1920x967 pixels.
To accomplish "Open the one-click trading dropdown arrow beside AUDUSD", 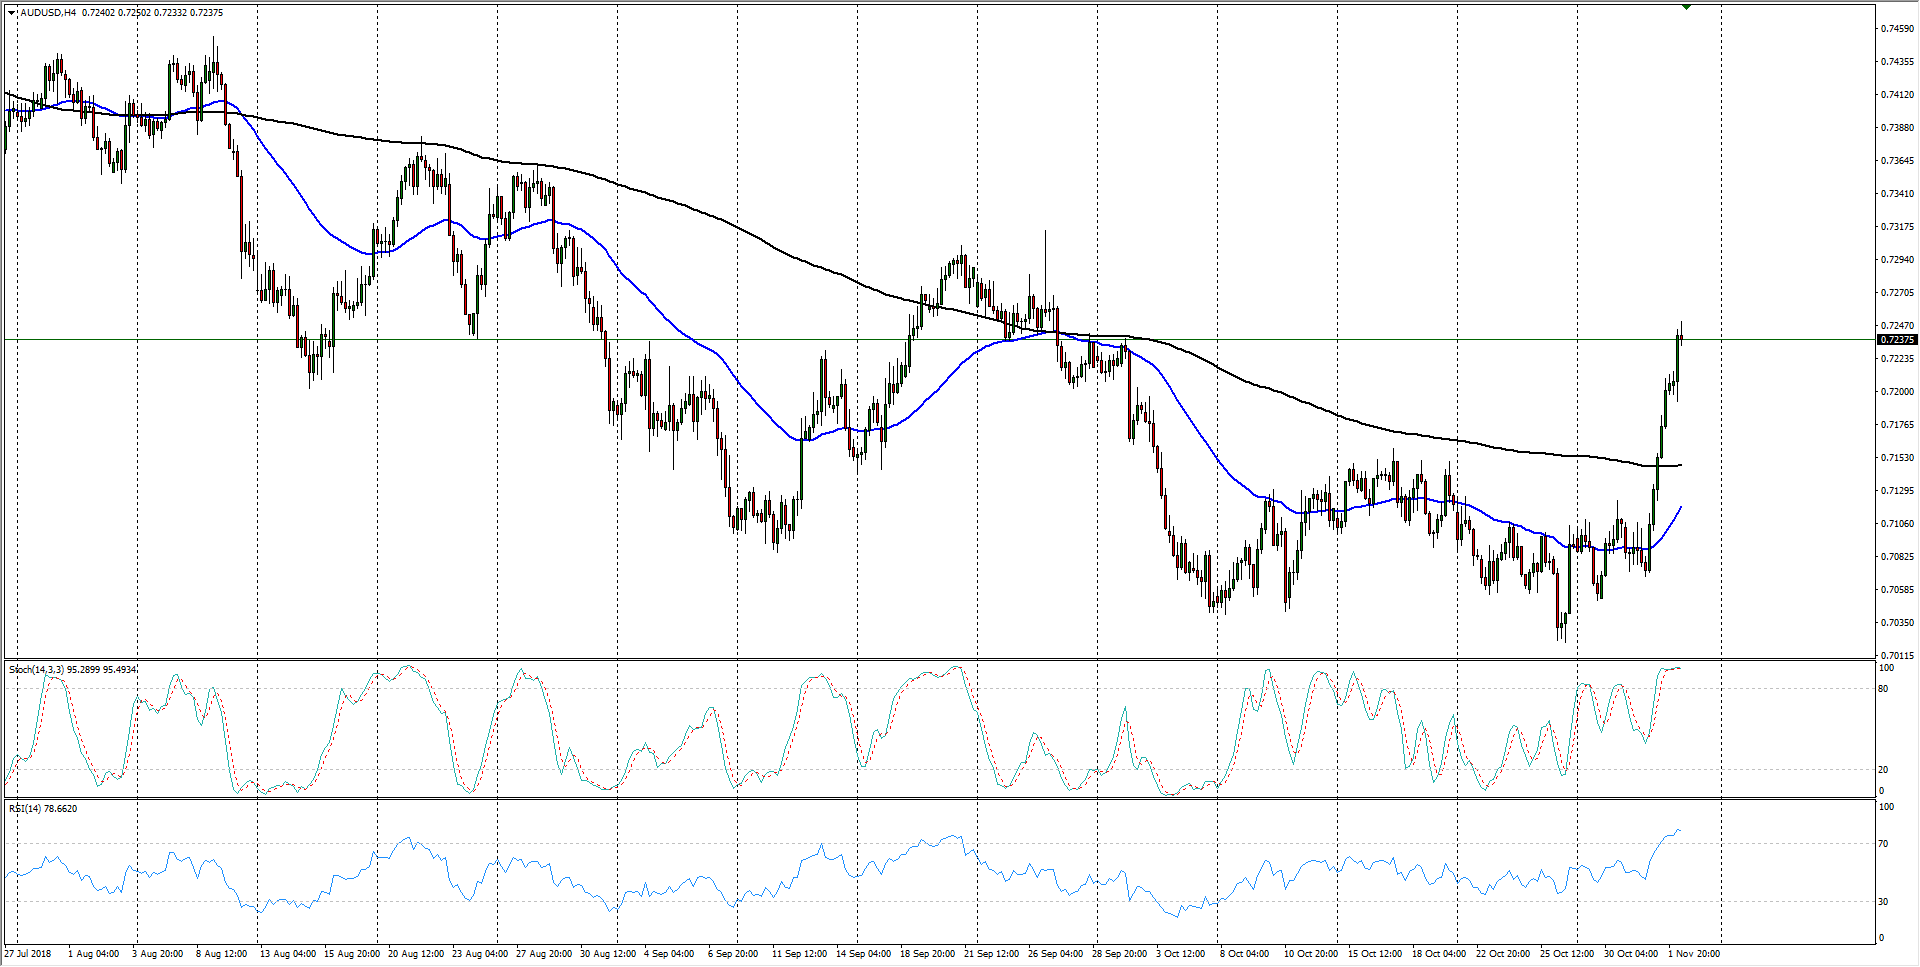I will 11,13.
